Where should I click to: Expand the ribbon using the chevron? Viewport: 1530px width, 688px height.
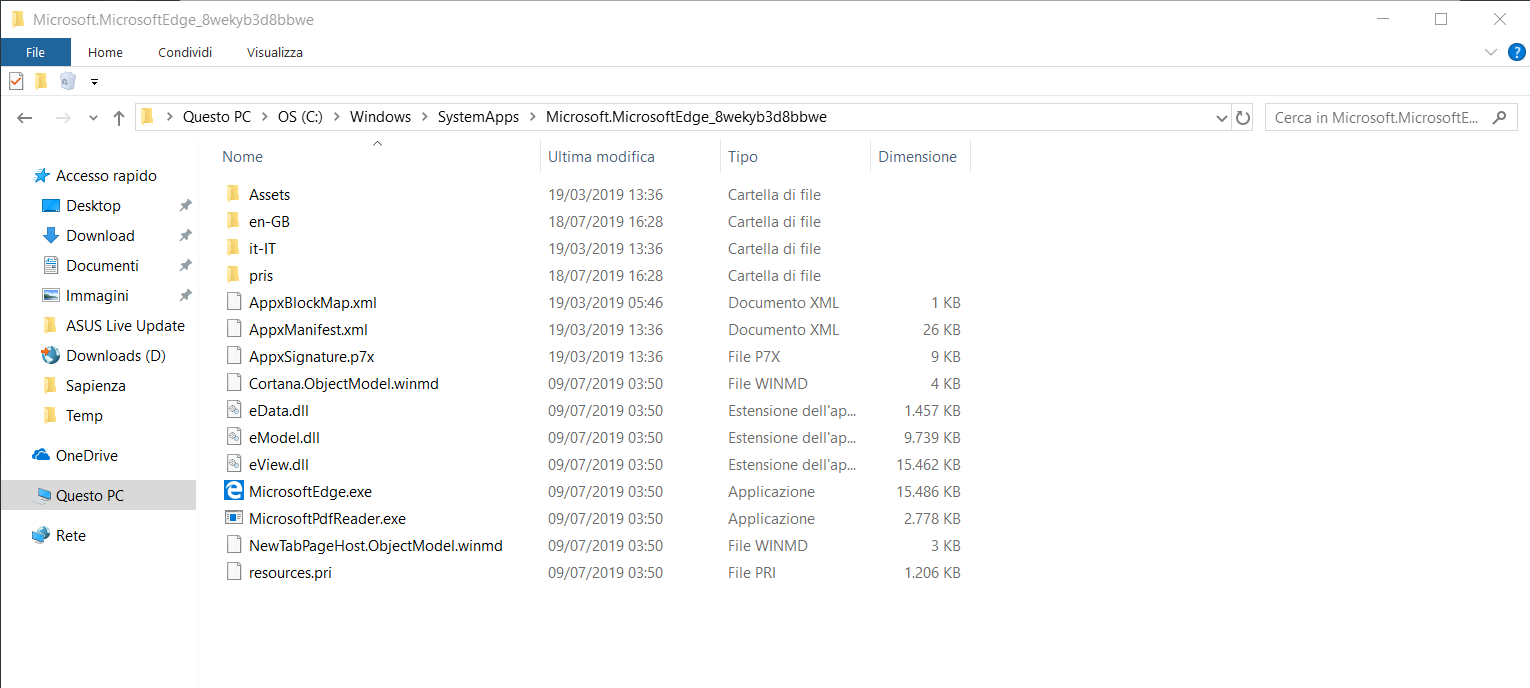pyautogui.click(x=1491, y=52)
